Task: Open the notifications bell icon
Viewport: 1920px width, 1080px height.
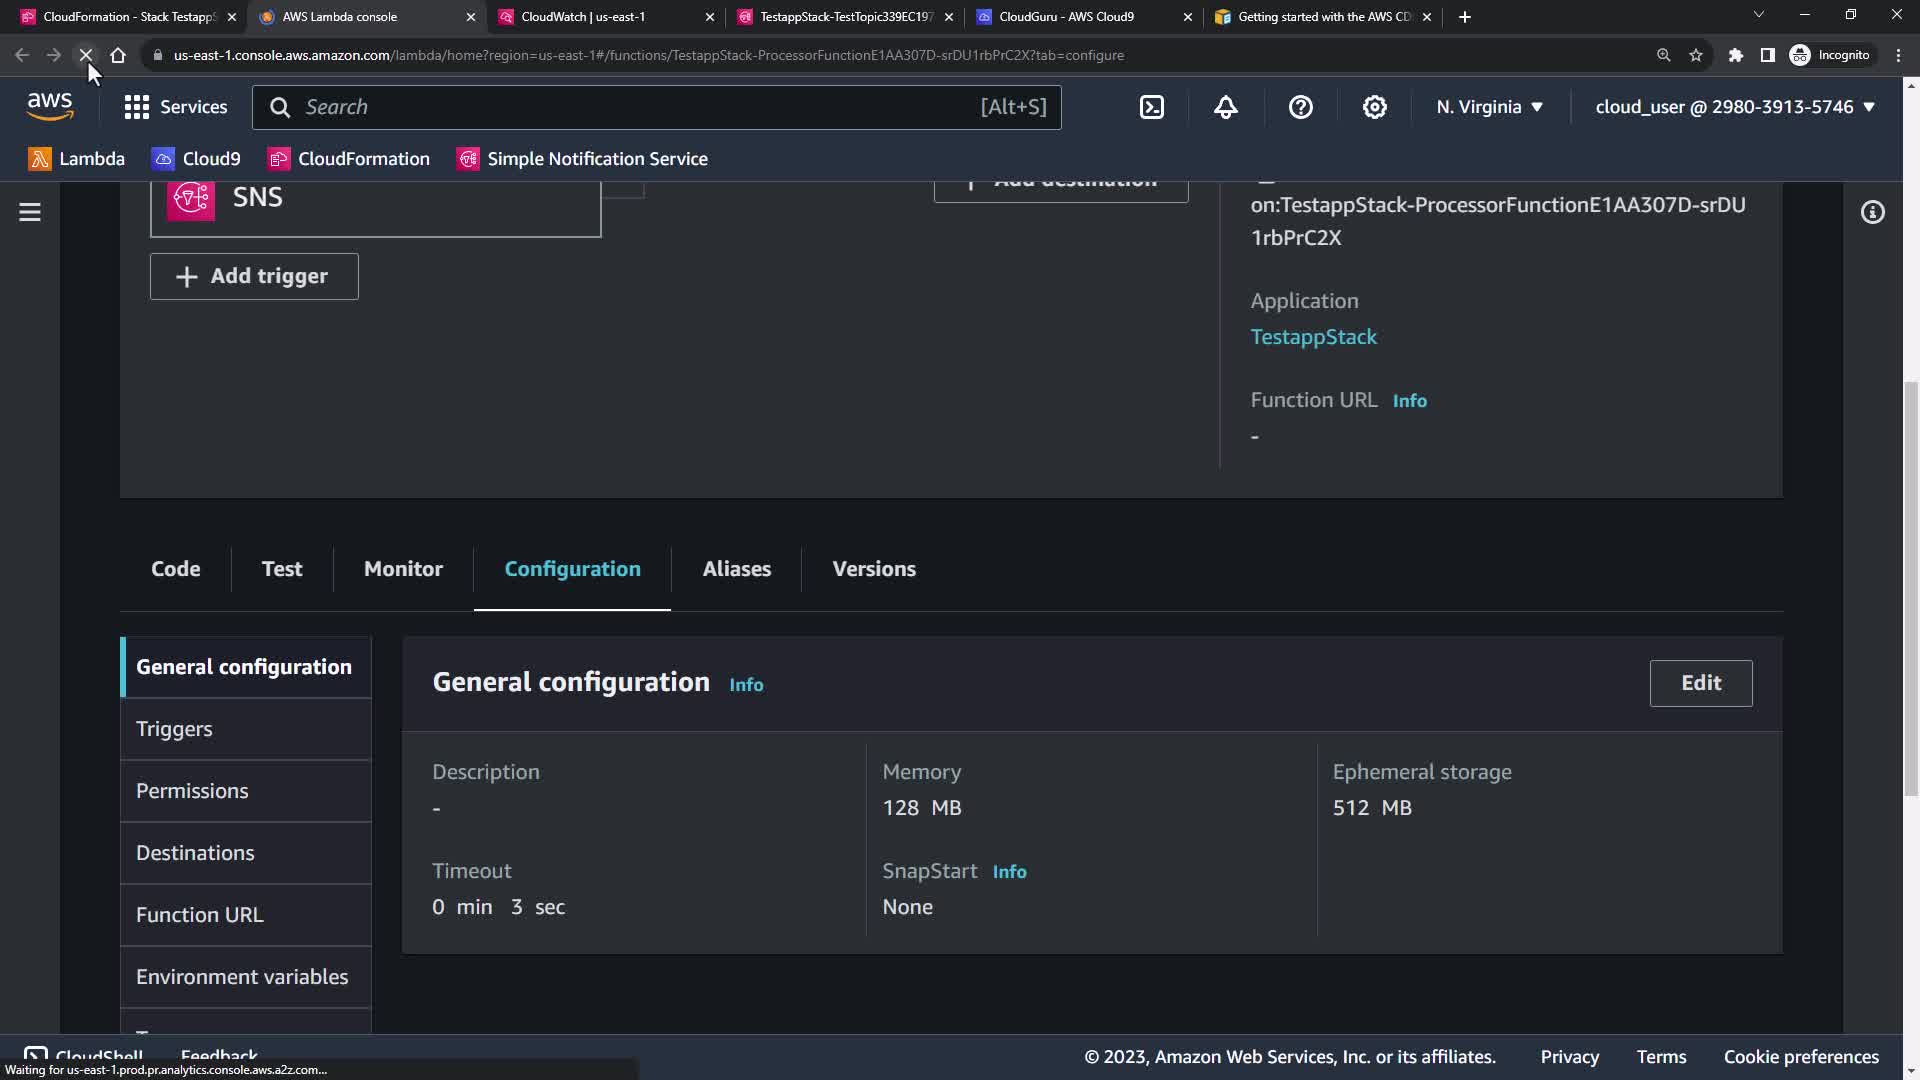Action: click(1226, 107)
